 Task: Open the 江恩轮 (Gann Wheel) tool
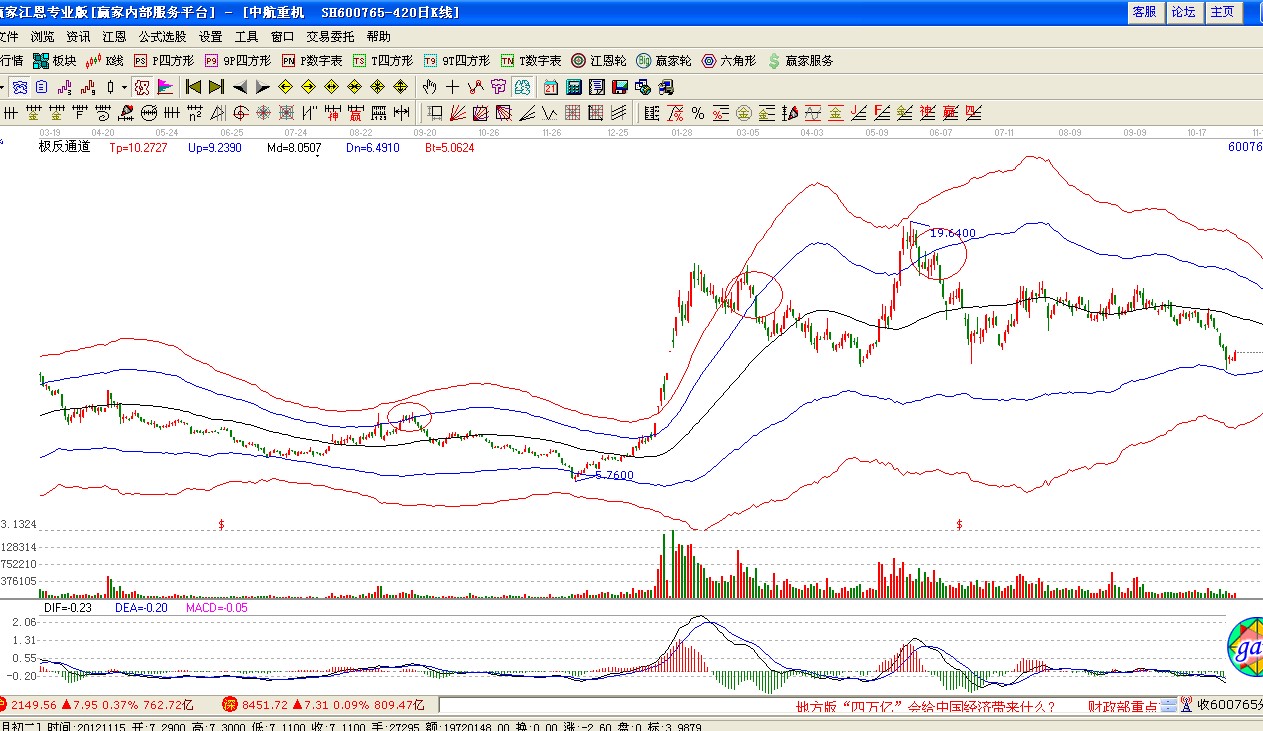click(x=598, y=61)
